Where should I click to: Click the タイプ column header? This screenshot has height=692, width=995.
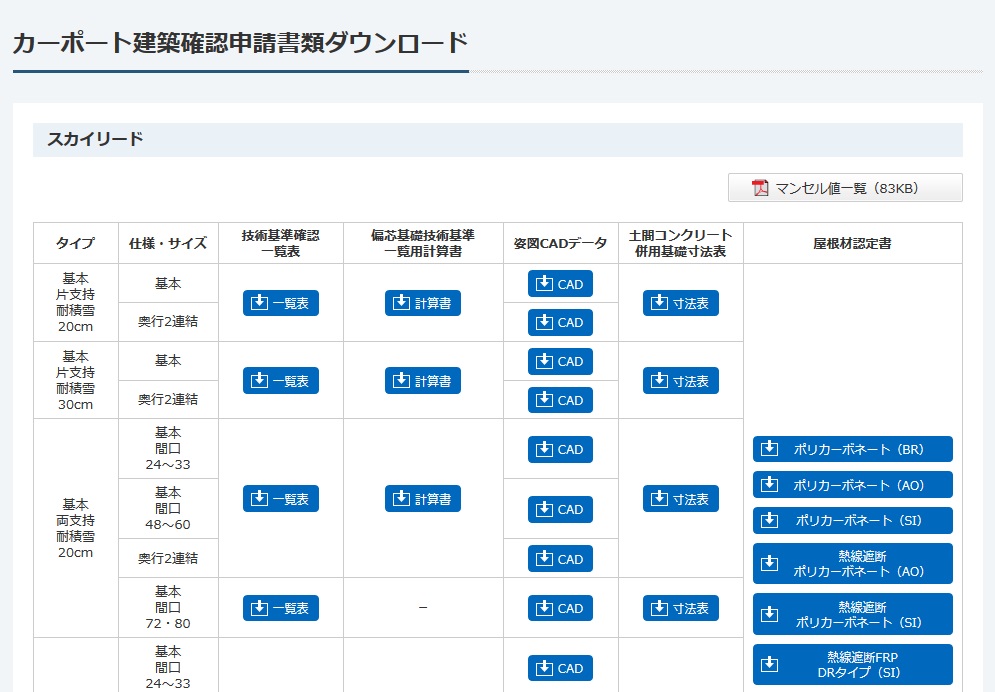tap(76, 243)
